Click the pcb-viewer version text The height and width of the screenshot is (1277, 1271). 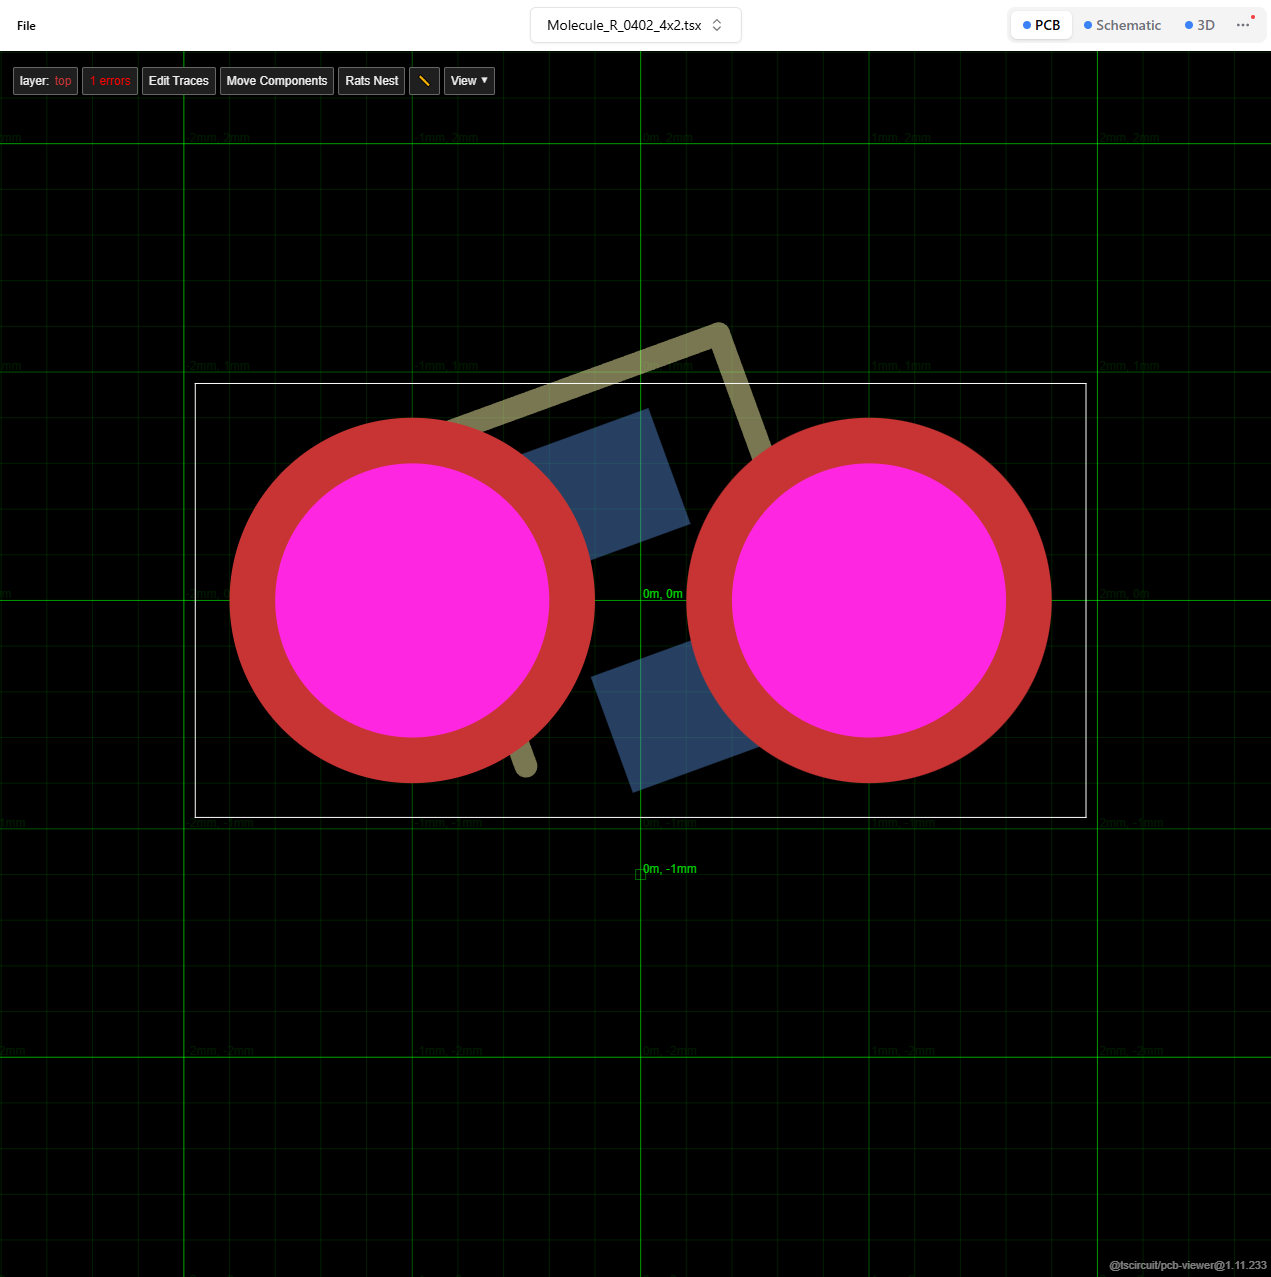click(x=1188, y=1265)
